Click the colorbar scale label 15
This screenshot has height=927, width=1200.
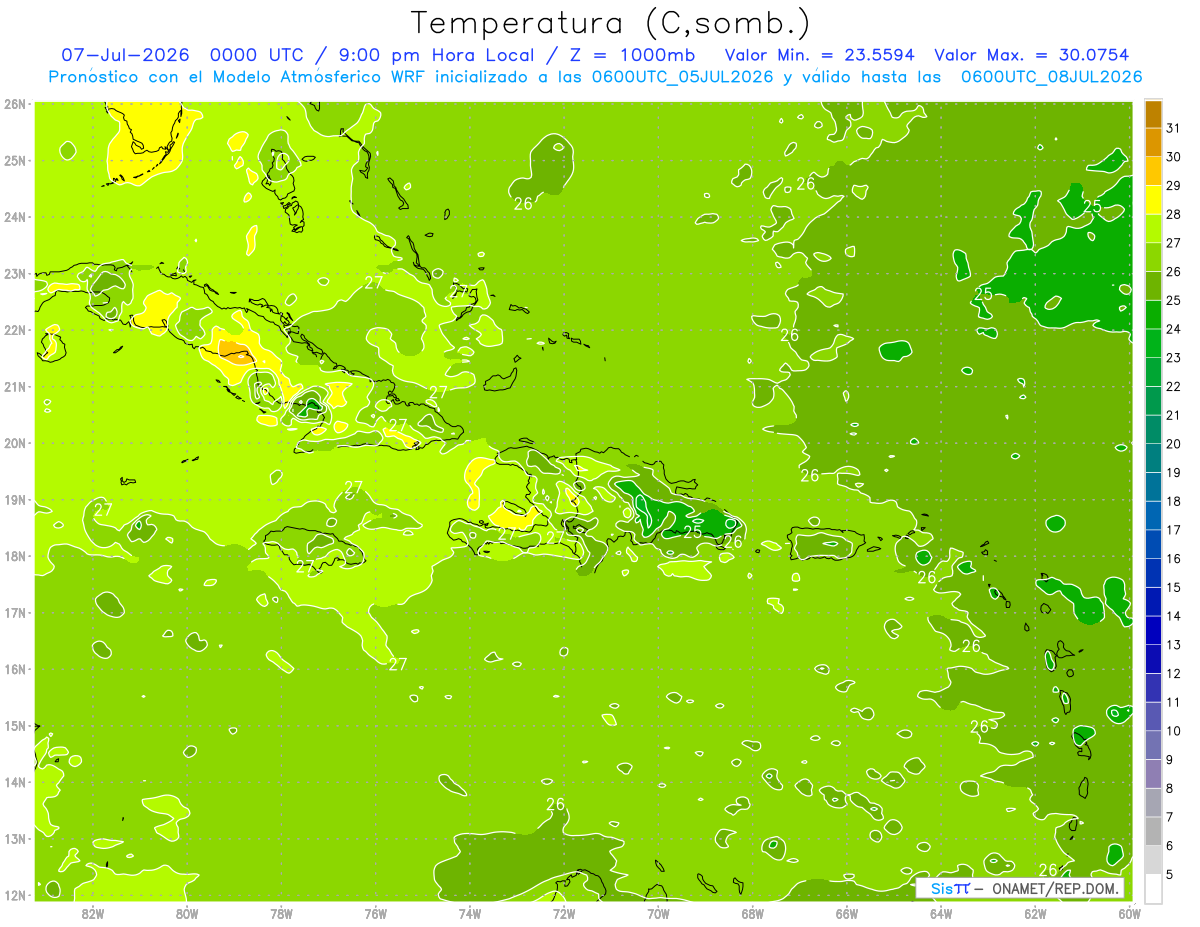(x=1173, y=587)
